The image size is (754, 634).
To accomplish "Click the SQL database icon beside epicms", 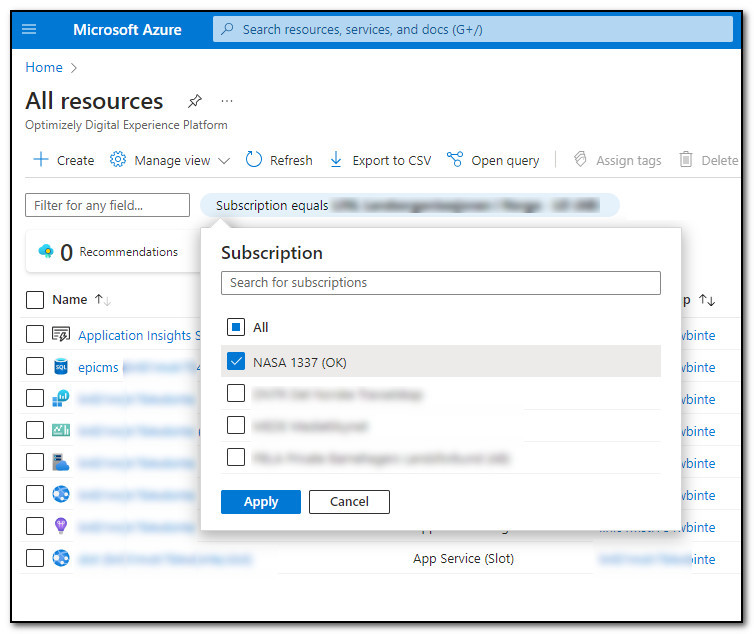I will tap(61, 367).
